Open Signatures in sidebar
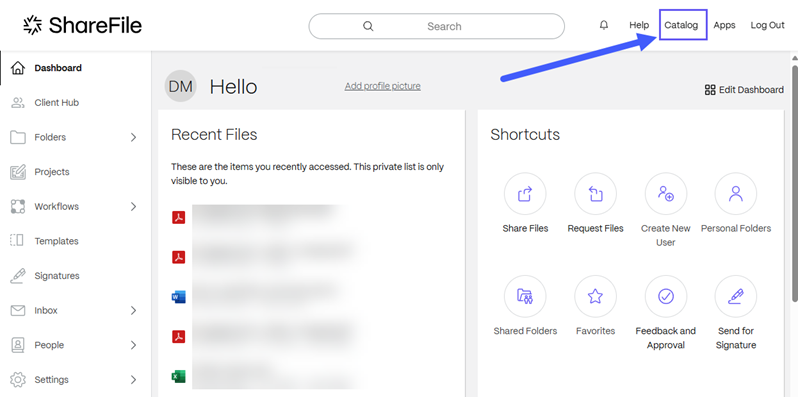Image resolution: width=799 pixels, height=397 pixels. tap(57, 276)
